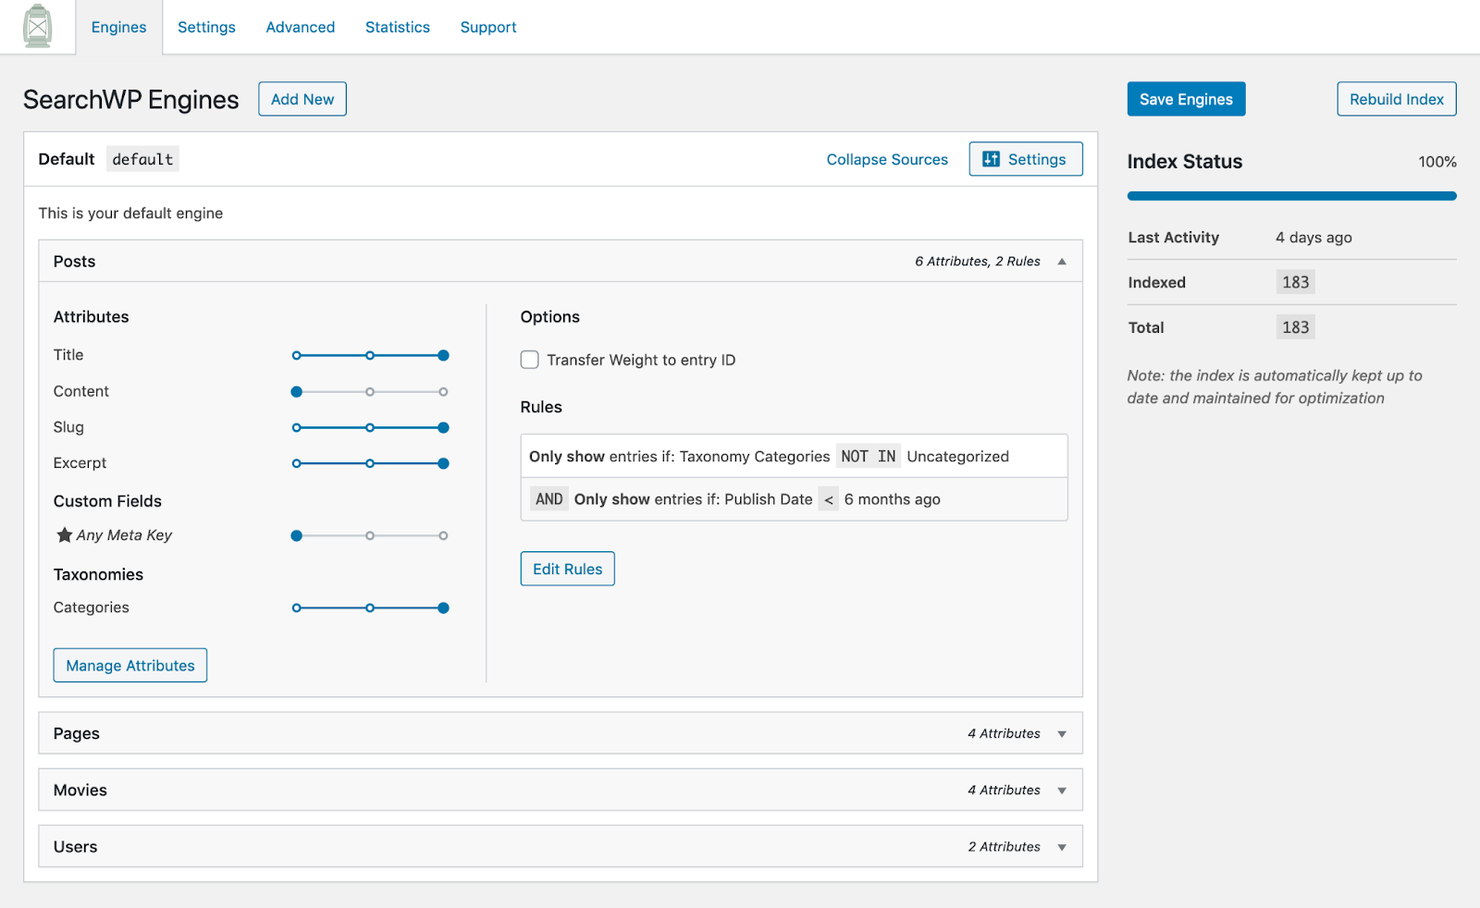Set Title weight slider to middle stop
This screenshot has width=1480, height=908.
coord(370,356)
